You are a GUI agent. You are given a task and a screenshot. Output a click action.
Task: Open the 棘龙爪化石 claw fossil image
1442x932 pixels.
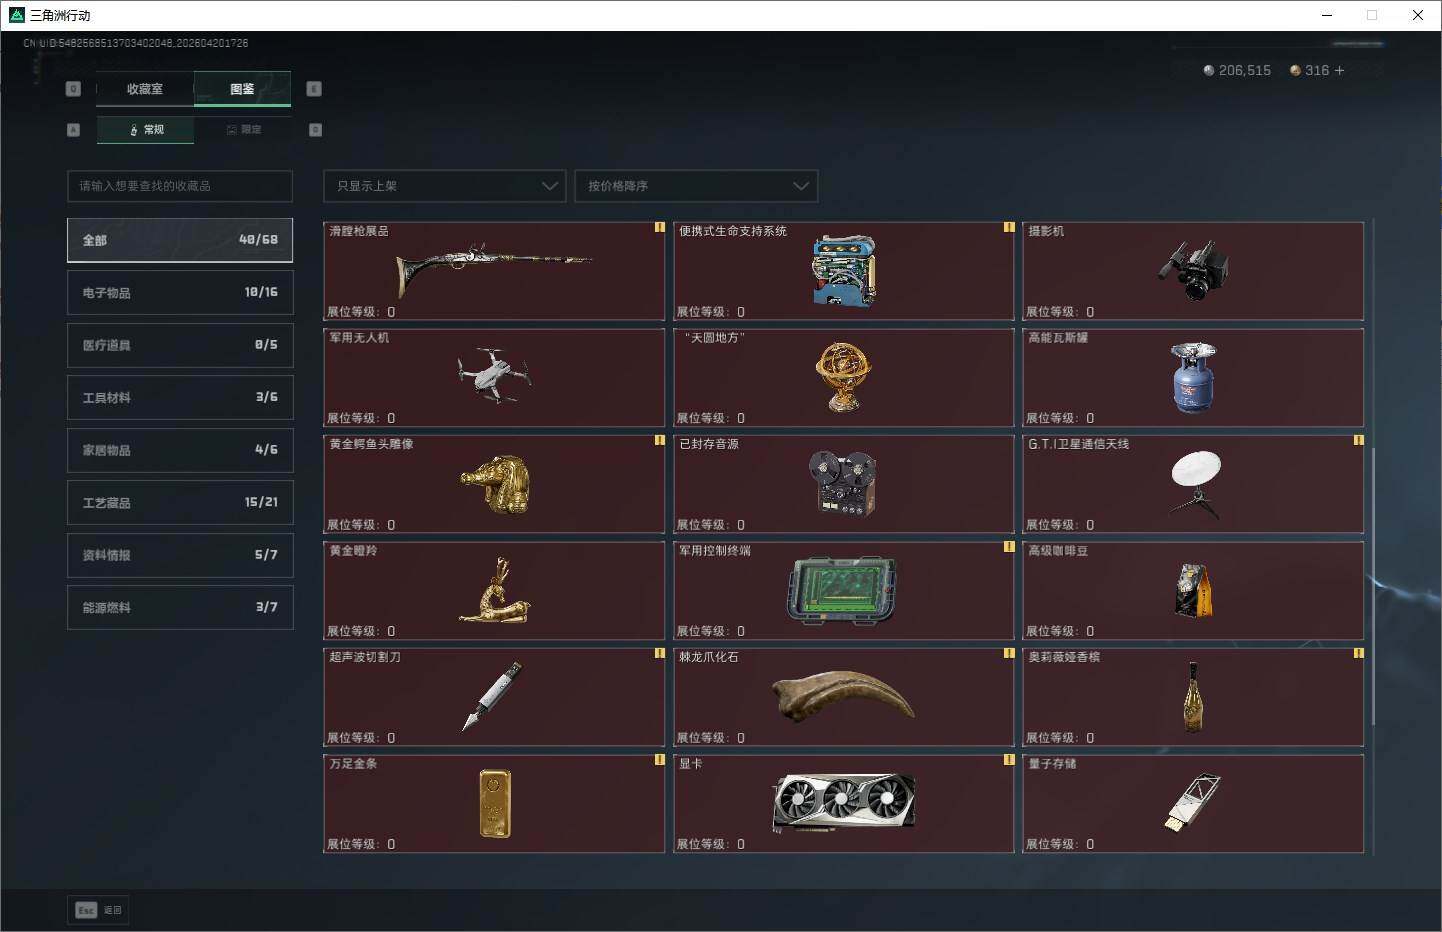[844, 696]
